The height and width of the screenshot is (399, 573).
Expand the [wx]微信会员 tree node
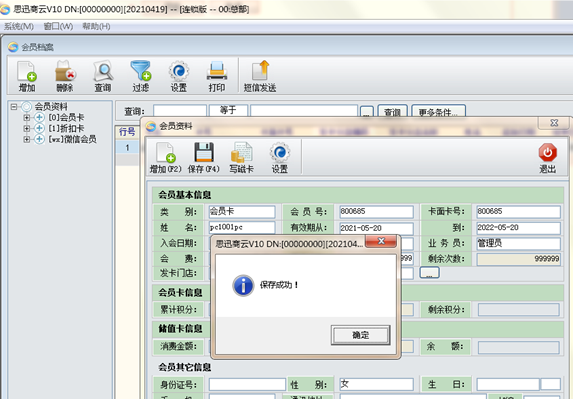pos(26,139)
